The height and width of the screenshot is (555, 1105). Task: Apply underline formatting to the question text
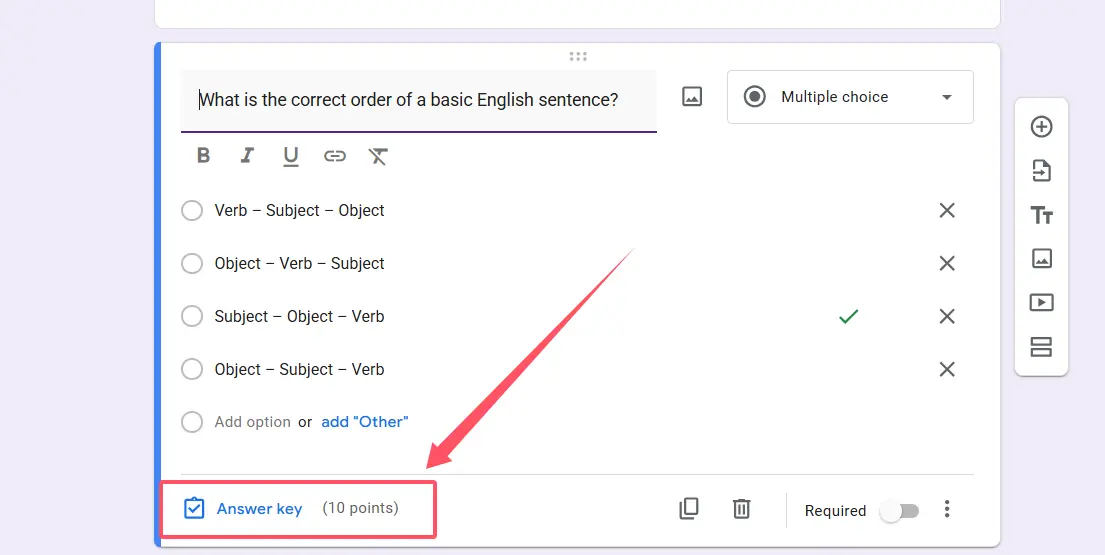click(x=291, y=156)
